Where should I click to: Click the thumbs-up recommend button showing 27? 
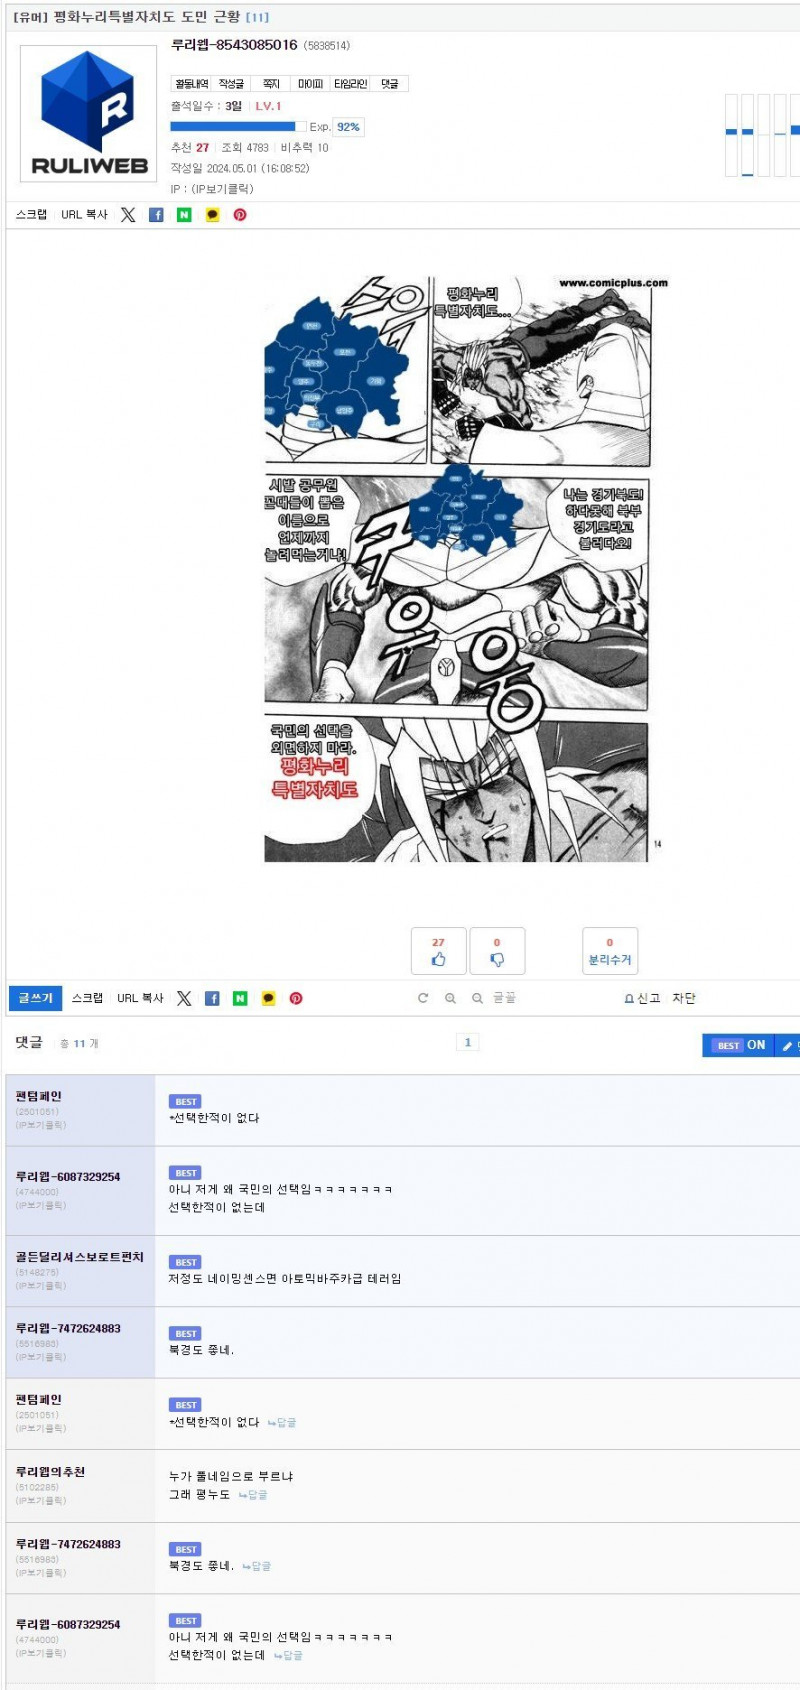[438, 951]
